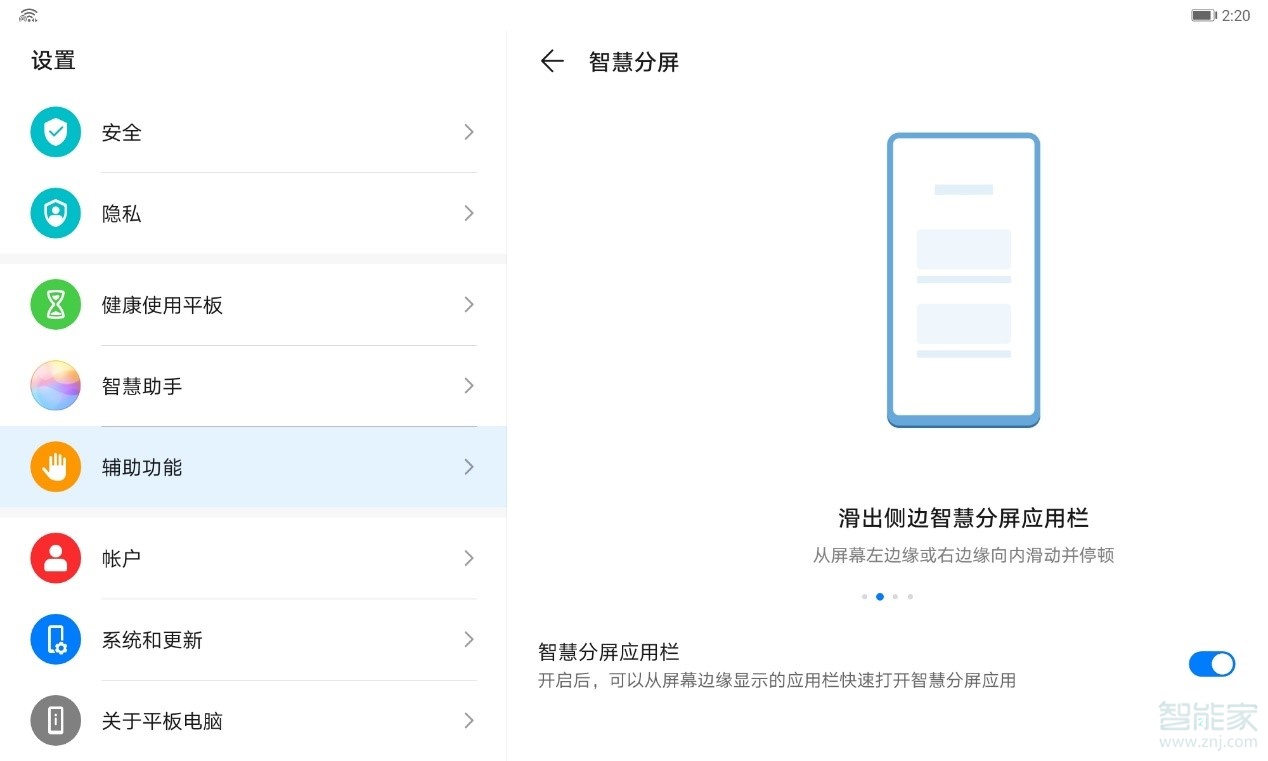Expand the 安全 settings entry
The height and width of the screenshot is (761, 1268).
point(467,131)
